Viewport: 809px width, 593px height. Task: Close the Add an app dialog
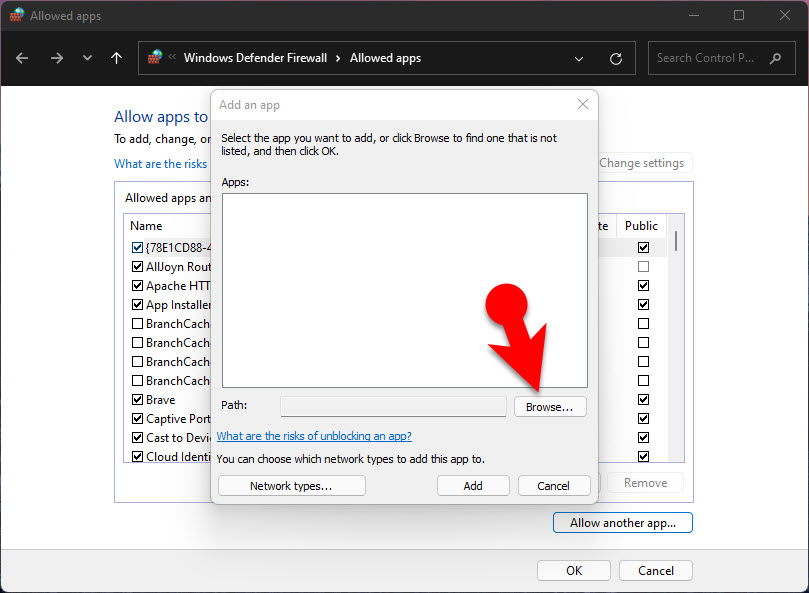tap(583, 104)
